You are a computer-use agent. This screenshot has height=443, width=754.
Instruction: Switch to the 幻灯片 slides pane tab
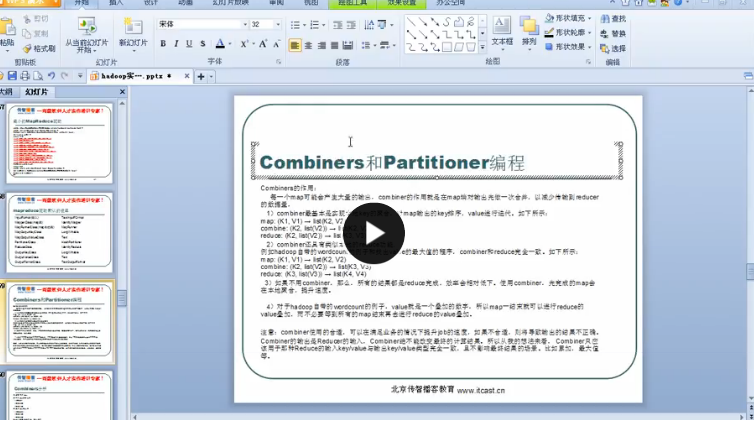(36, 91)
